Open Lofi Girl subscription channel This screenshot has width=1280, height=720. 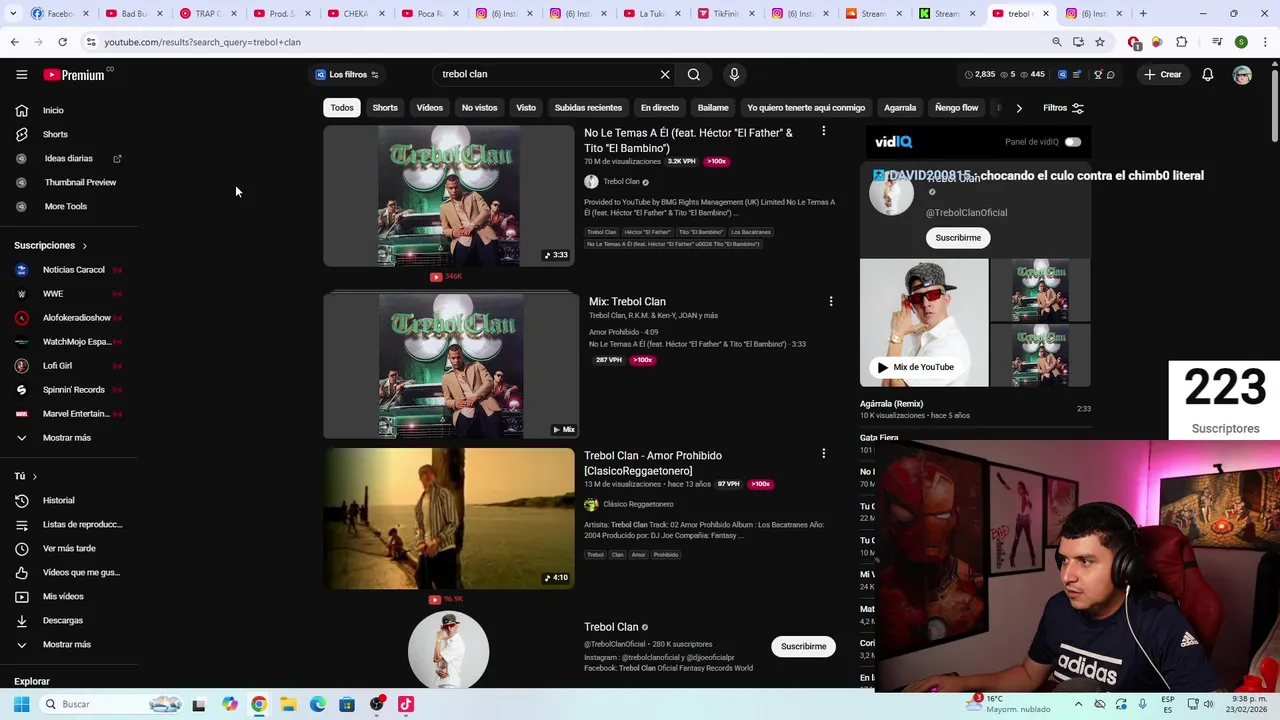pos(57,366)
